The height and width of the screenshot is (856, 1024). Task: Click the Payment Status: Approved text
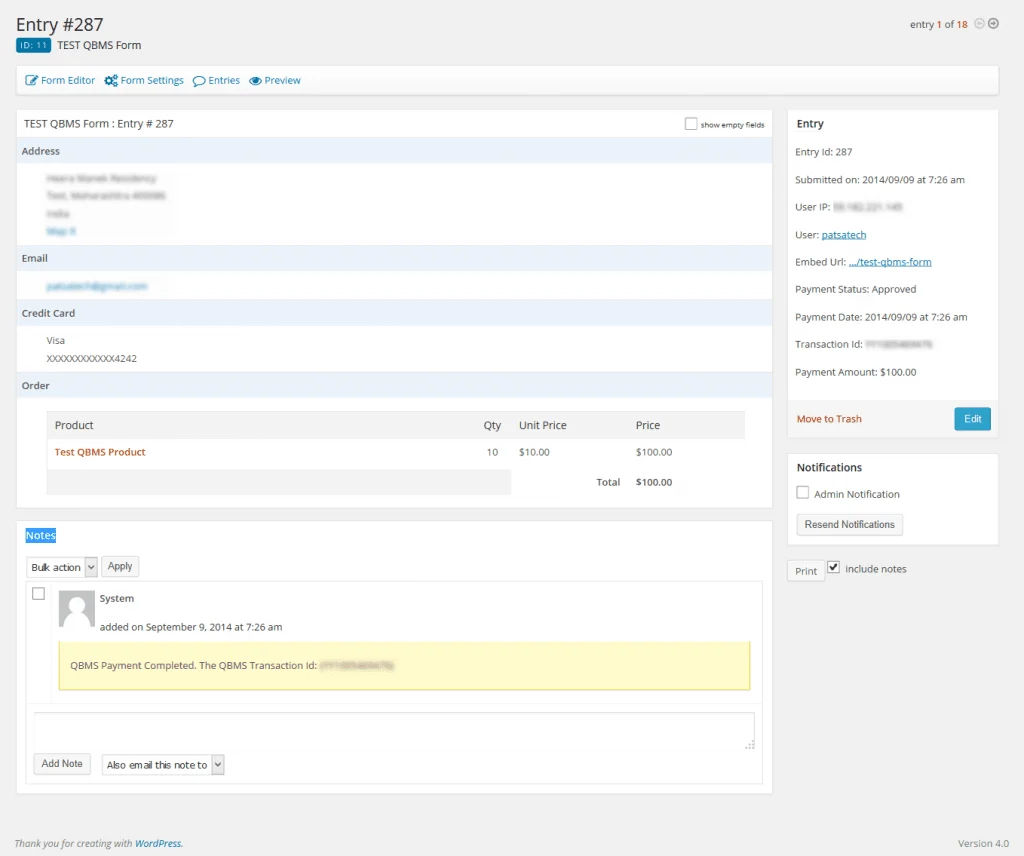point(856,289)
